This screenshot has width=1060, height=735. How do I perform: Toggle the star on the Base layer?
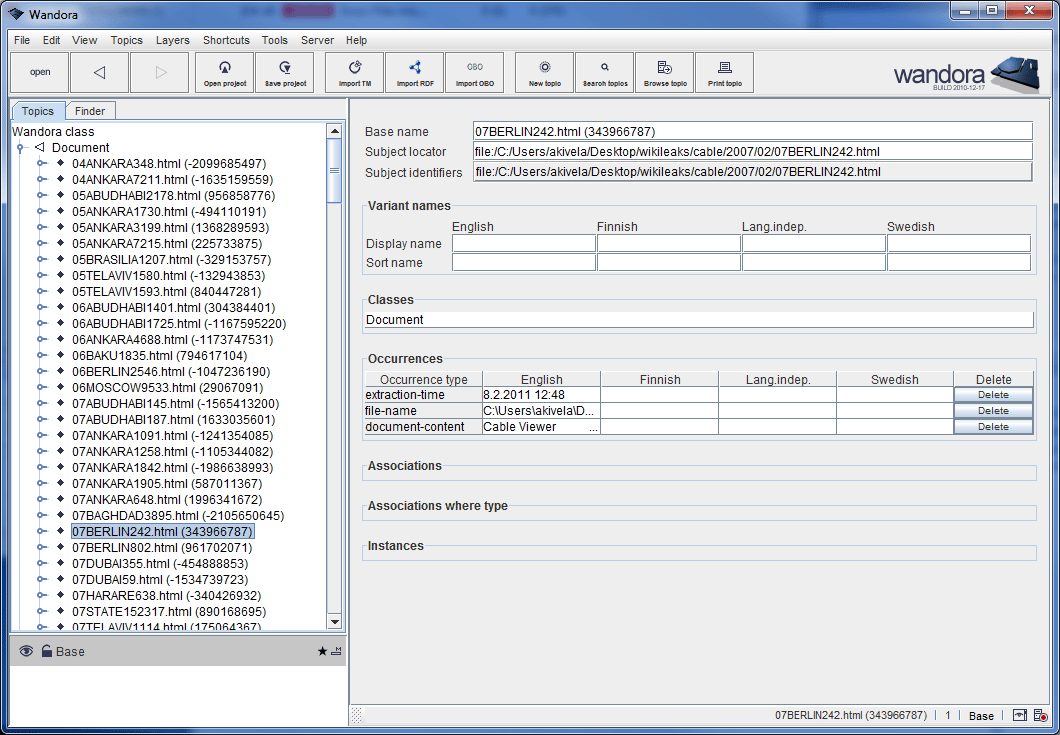[321, 651]
